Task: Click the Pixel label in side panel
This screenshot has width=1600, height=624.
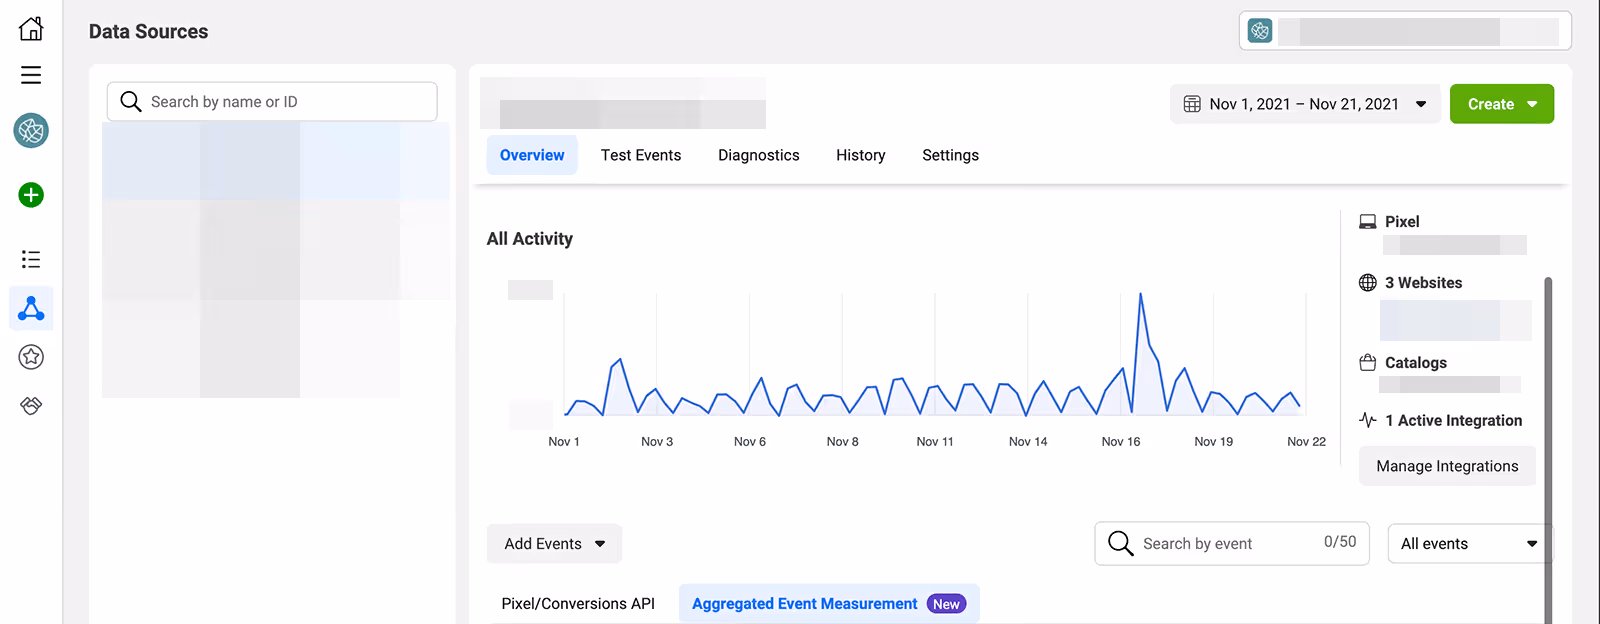Action: click(1402, 222)
